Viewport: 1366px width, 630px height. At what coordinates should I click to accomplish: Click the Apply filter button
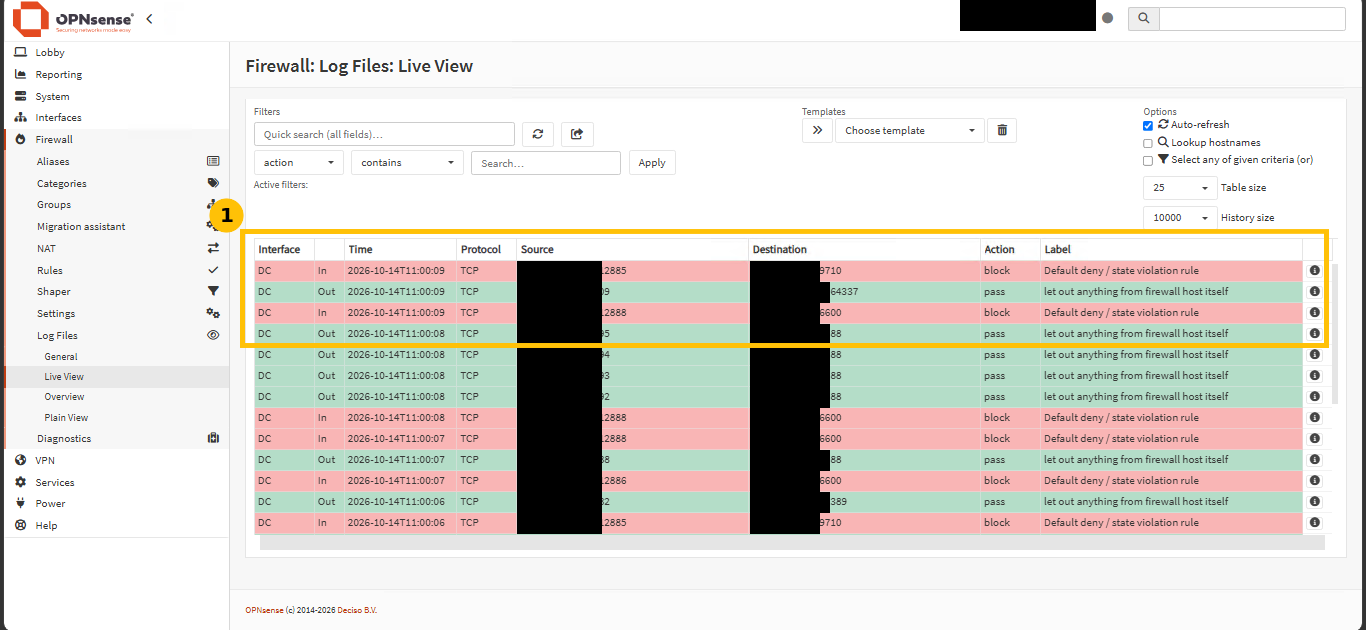652,163
